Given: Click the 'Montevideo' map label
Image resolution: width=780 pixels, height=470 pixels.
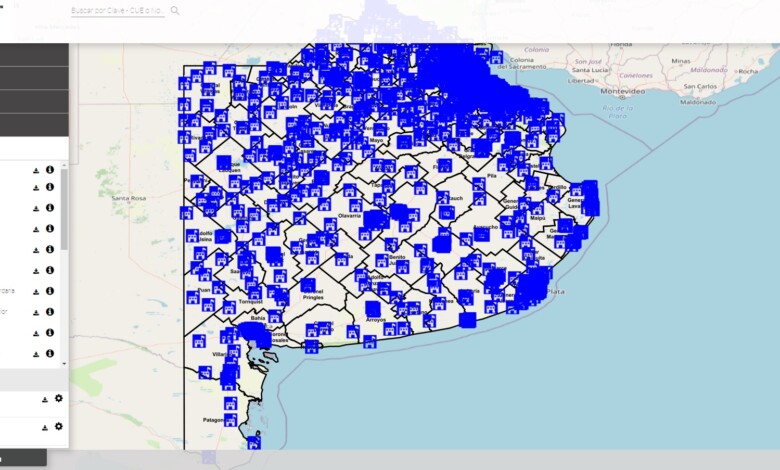Looking at the screenshot, I should pyautogui.click(x=623, y=92).
